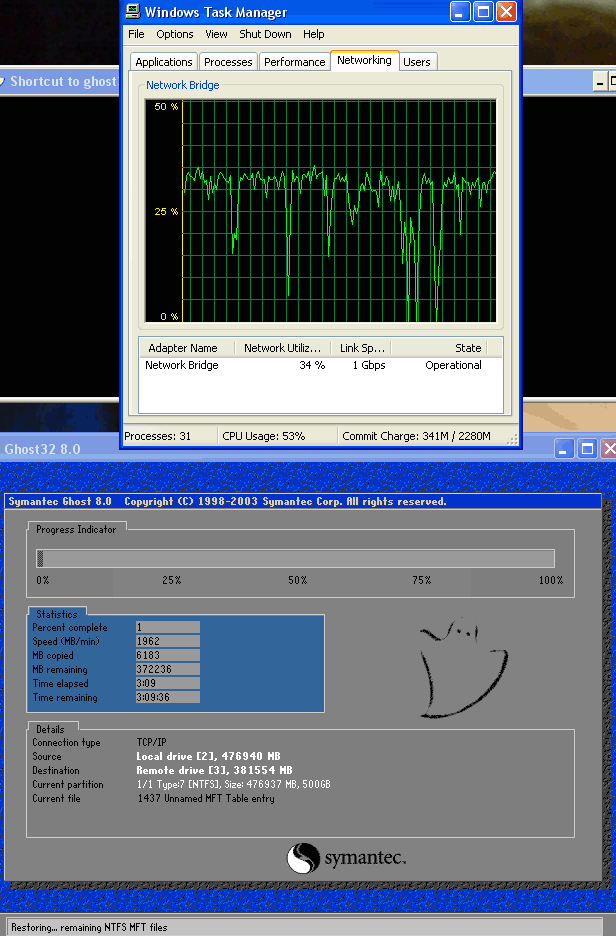Click the 1 Gbps link speed value

(369, 365)
